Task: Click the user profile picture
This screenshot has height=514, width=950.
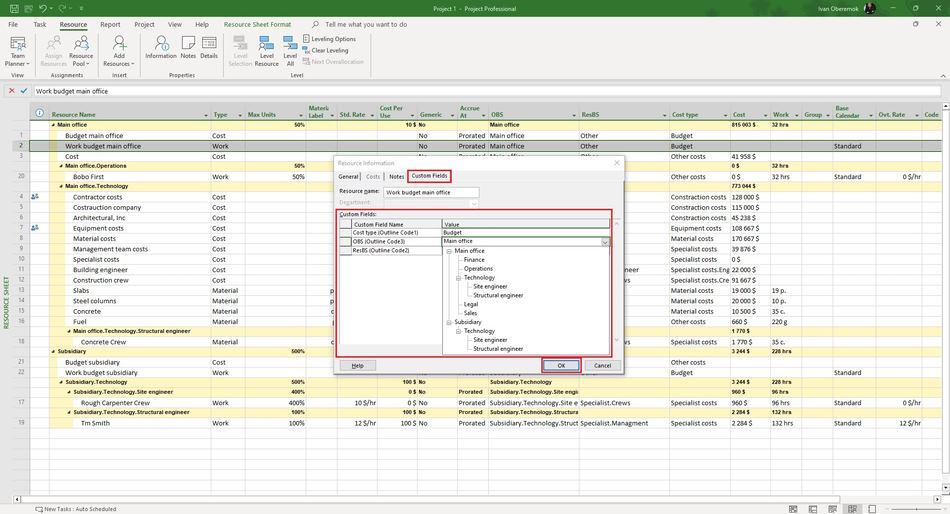Action: tap(869, 8)
